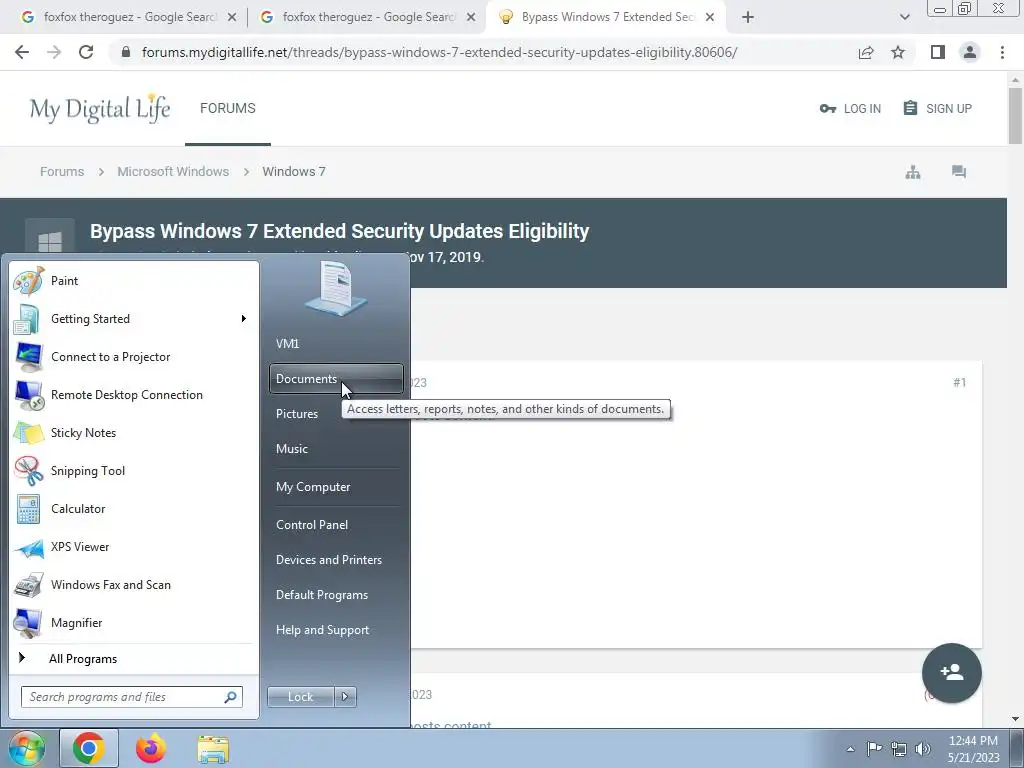Click the taskbar clock and date

(973, 749)
